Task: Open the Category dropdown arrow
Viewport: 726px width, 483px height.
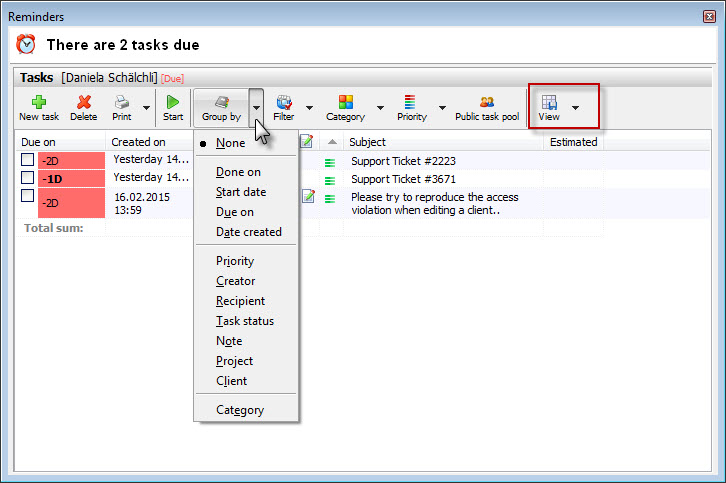Action: pos(380,108)
